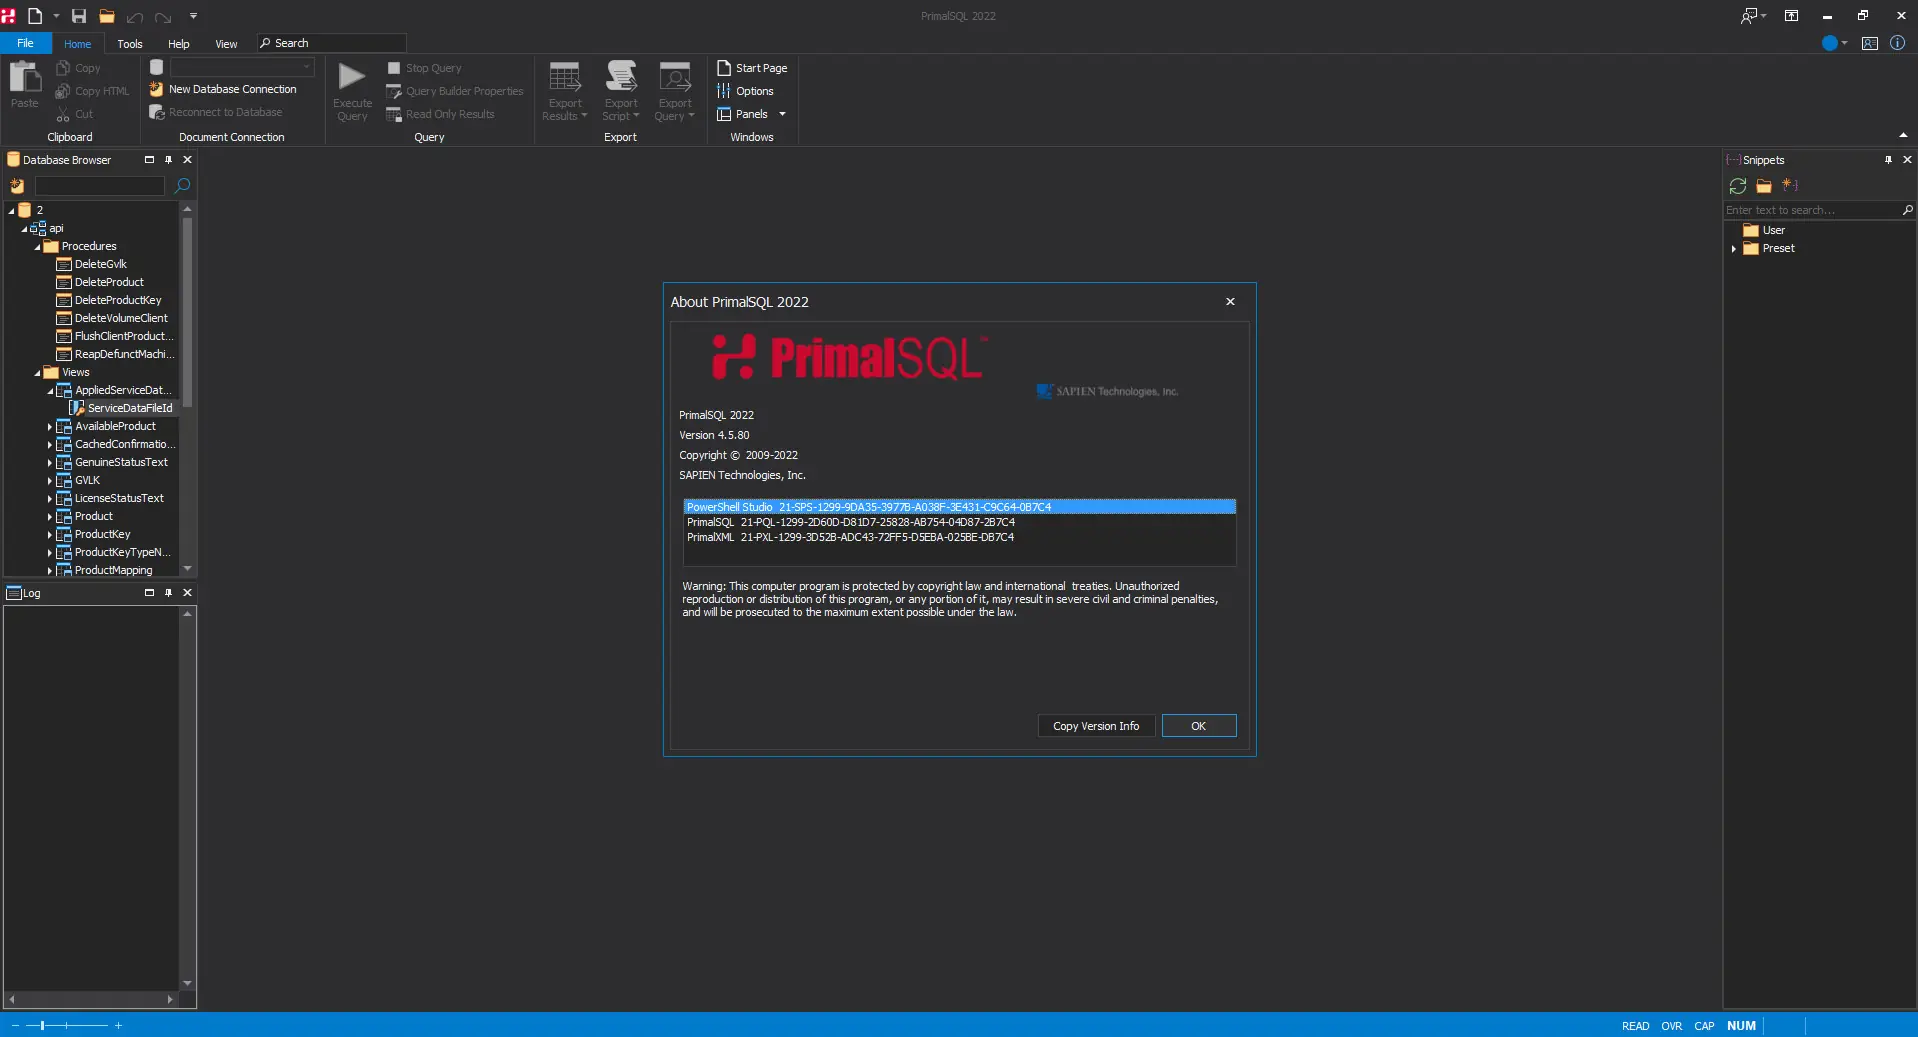
Task: Open the File menu
Action: coord(25,43)
